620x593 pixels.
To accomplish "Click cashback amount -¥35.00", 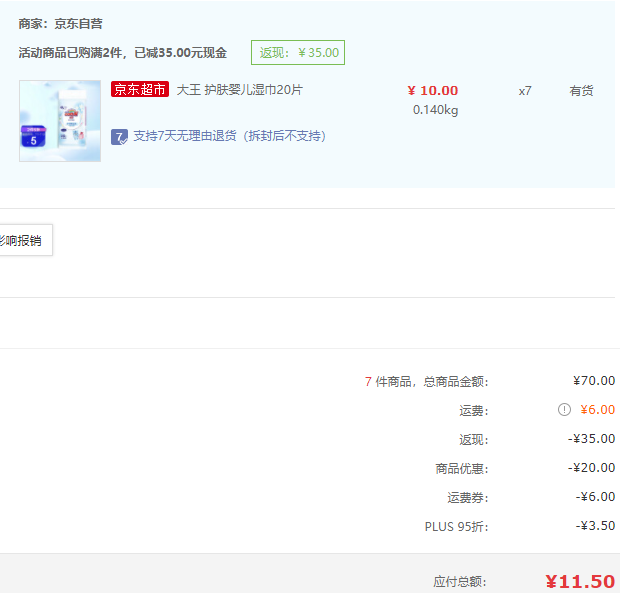I will pos(592,438).
